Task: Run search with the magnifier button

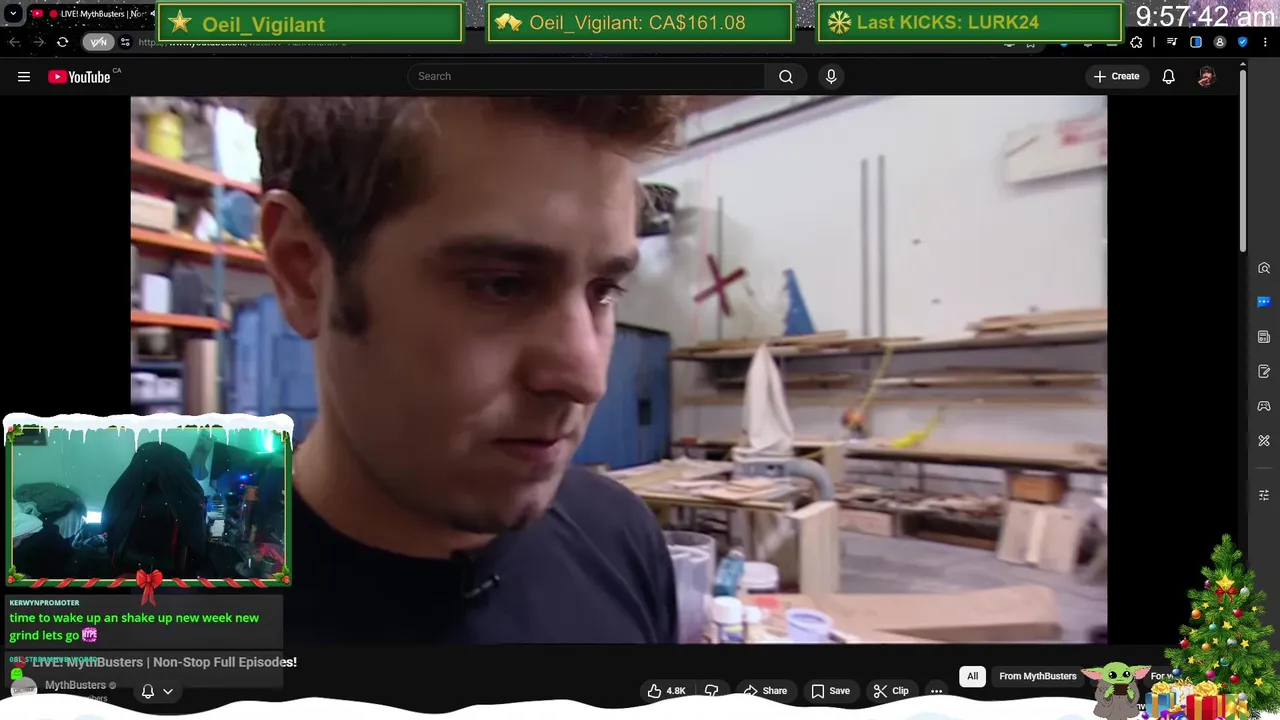Action: pos(786,76)
